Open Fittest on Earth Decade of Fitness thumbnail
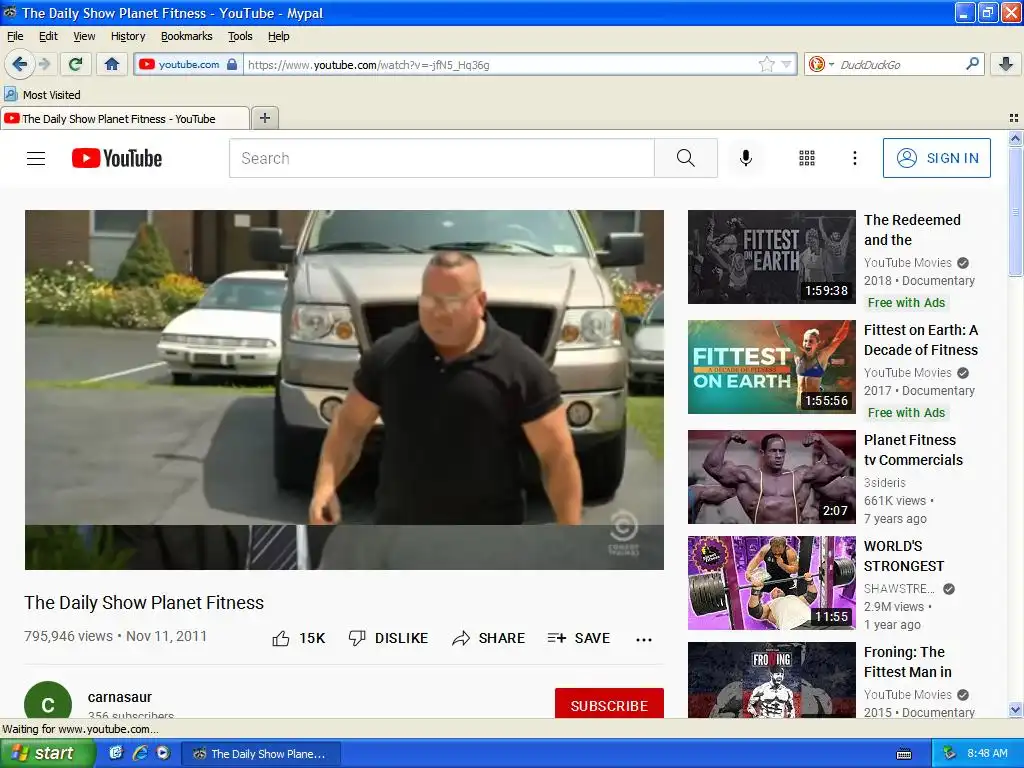Image resolution: width=1024 pixels, height=768 pixels. (x=772, y=367)
